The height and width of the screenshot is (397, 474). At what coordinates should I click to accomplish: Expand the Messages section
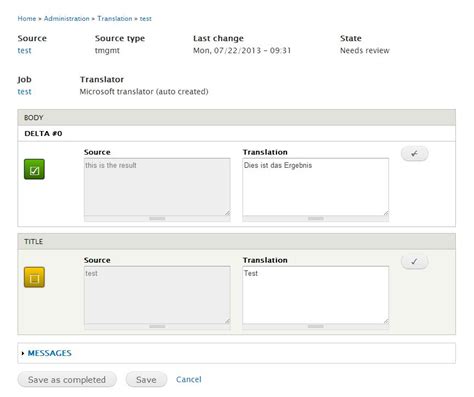point(49,353)
